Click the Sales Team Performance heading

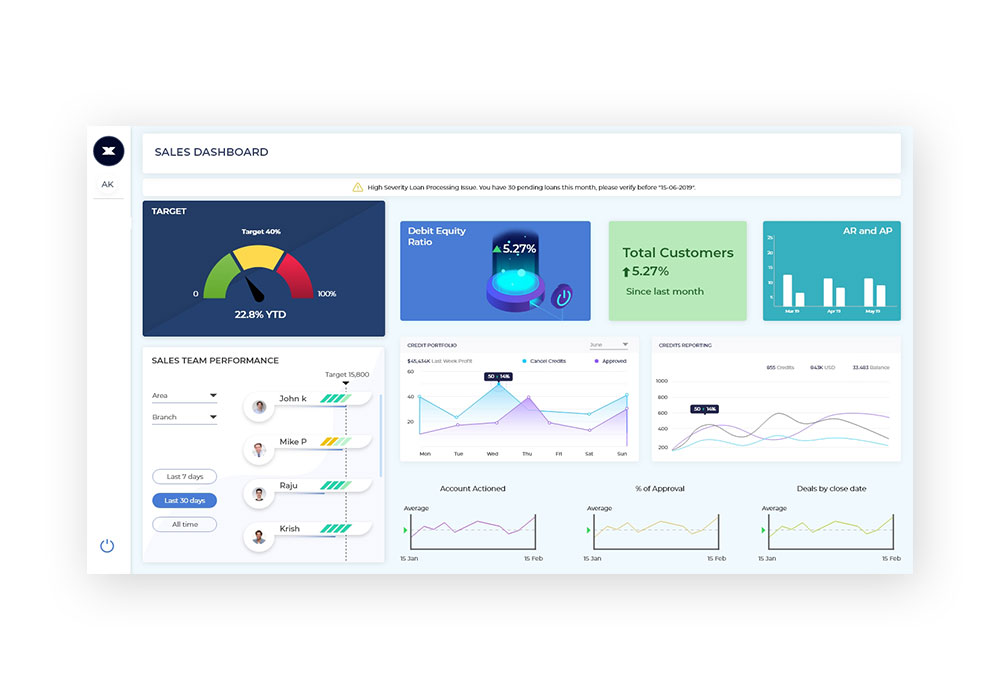pyautogui.click(x=215, y=360)
